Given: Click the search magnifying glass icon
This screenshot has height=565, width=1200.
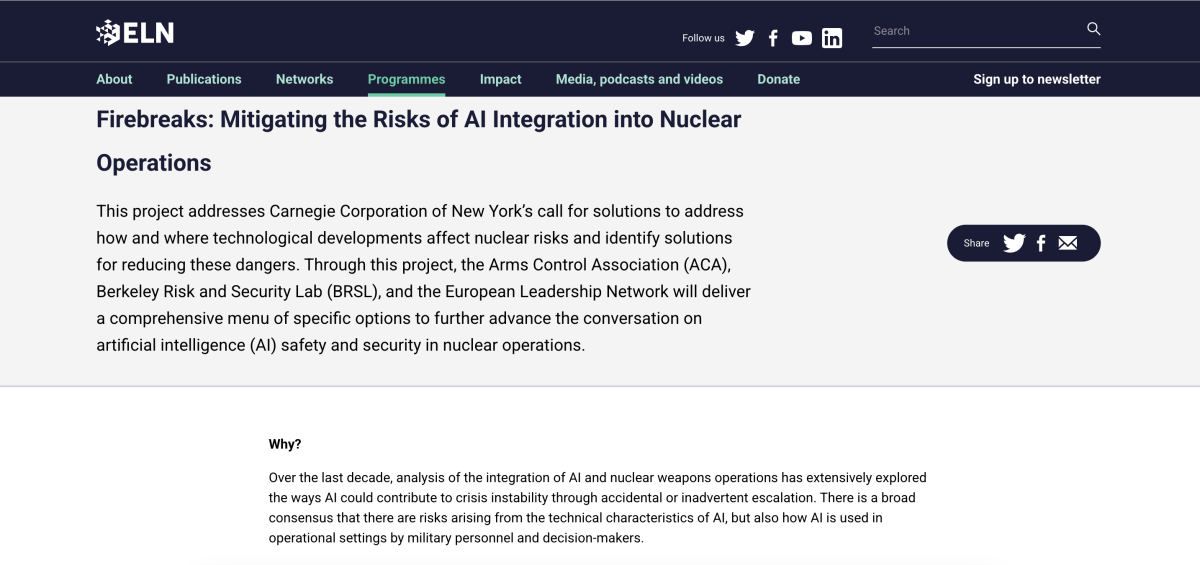Looking at the screenshot, I should point(1093,29).
